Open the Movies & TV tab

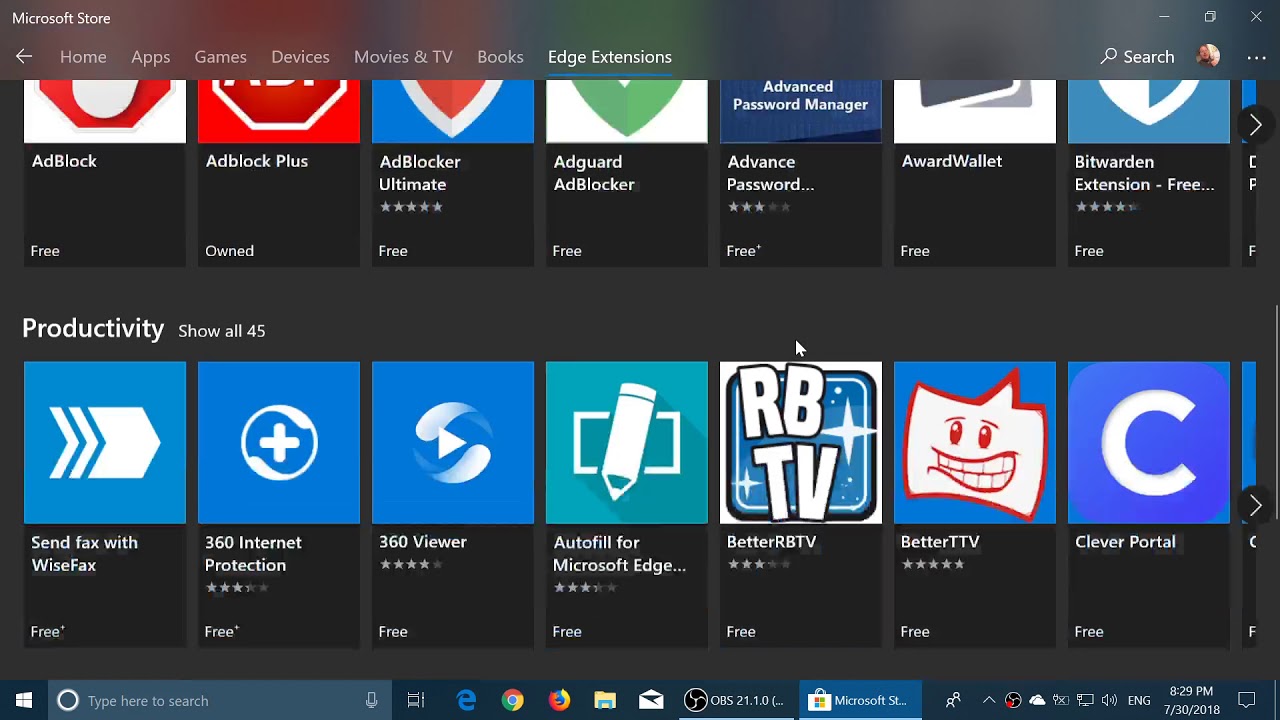click(403, 57)
